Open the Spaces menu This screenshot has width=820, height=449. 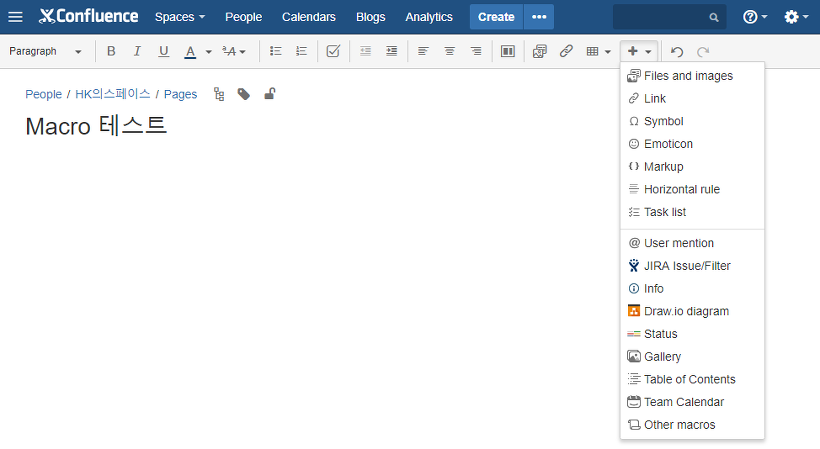180,17
